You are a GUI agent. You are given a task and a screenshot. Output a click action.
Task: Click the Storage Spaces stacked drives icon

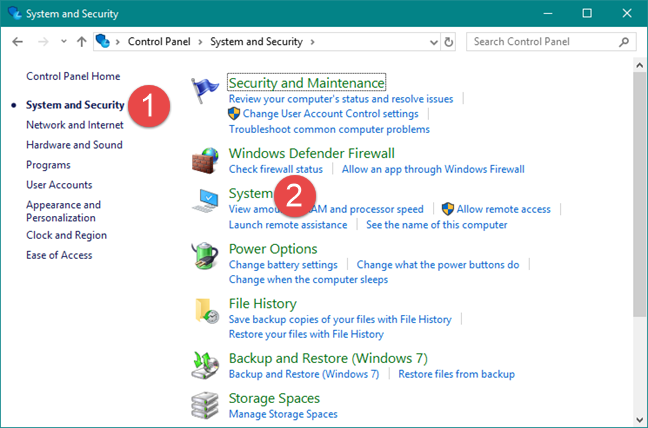coord(205,405)
